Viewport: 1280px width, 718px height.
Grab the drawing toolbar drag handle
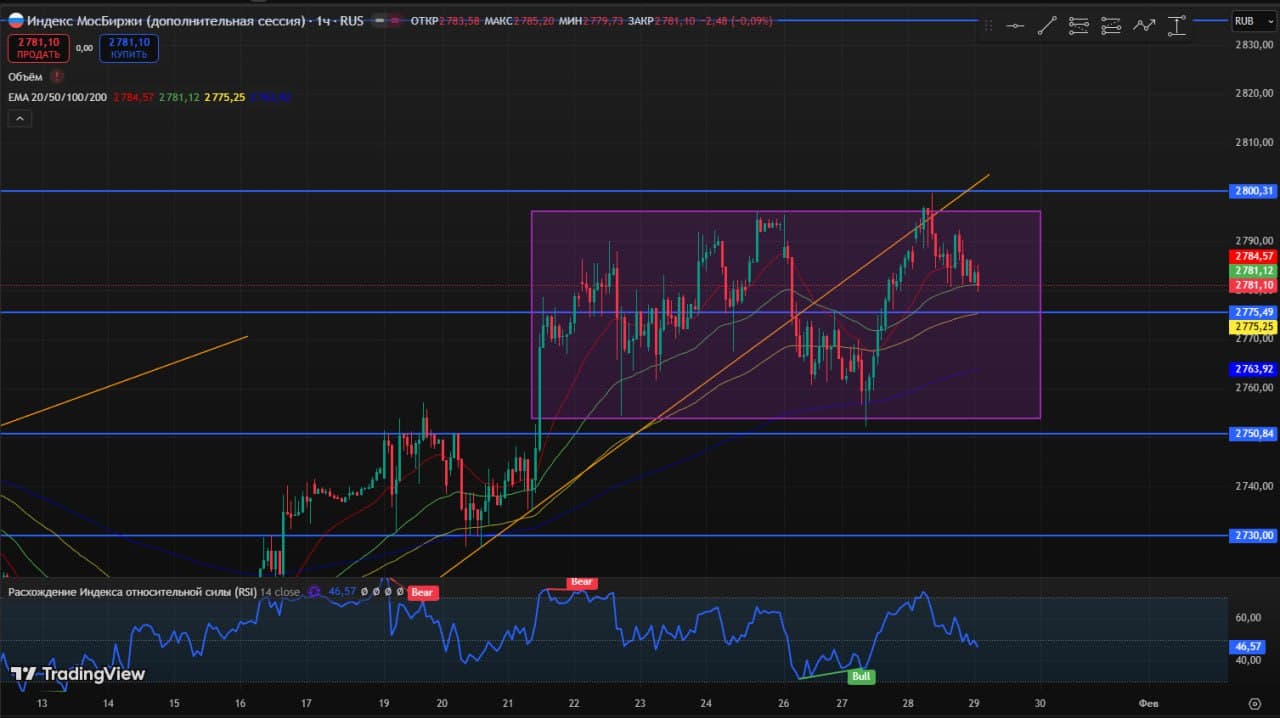coord(989,26)
